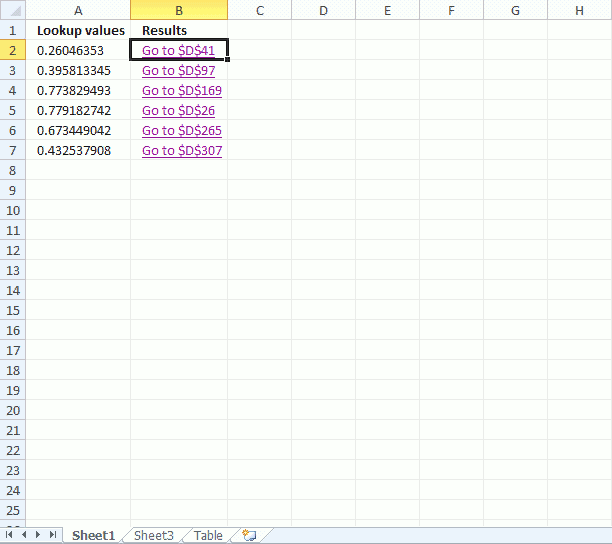Select column F header

(x=452, y=10)
